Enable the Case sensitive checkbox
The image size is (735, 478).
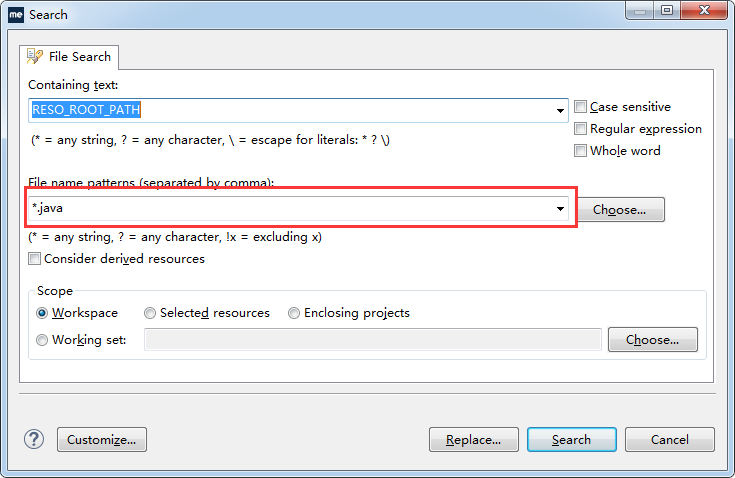click(580, 107)
